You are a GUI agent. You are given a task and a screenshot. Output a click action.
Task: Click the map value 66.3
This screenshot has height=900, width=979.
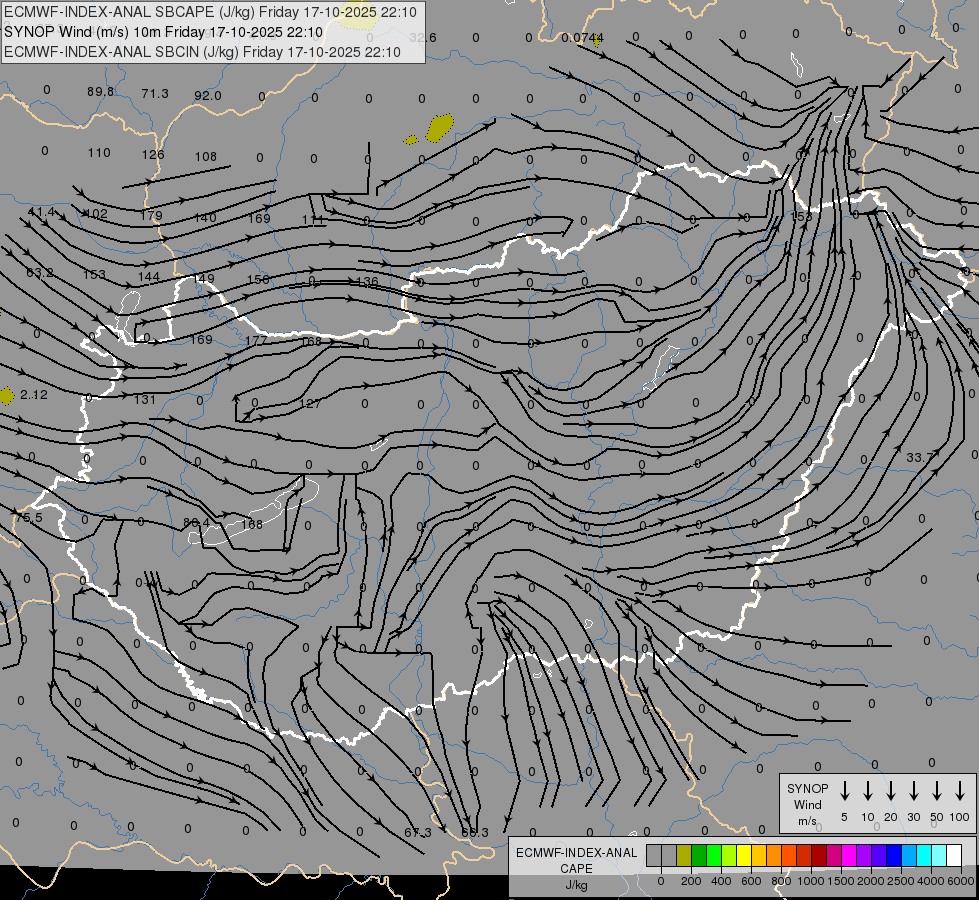point(475,833)
